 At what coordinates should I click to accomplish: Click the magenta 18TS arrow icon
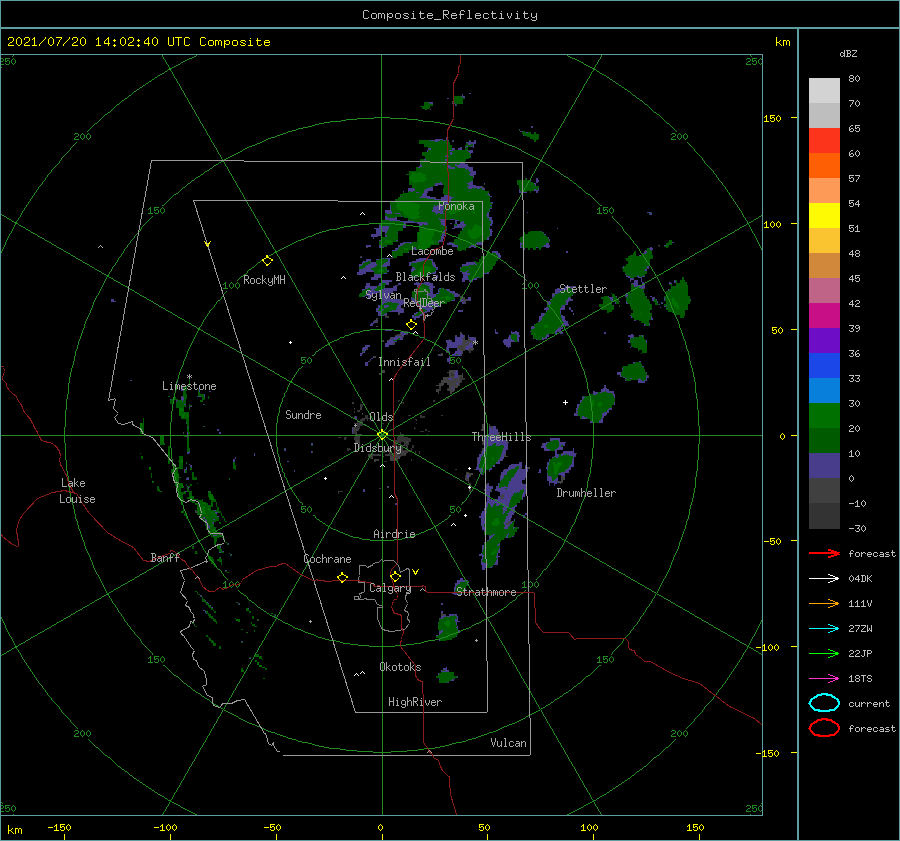point(824,679)
